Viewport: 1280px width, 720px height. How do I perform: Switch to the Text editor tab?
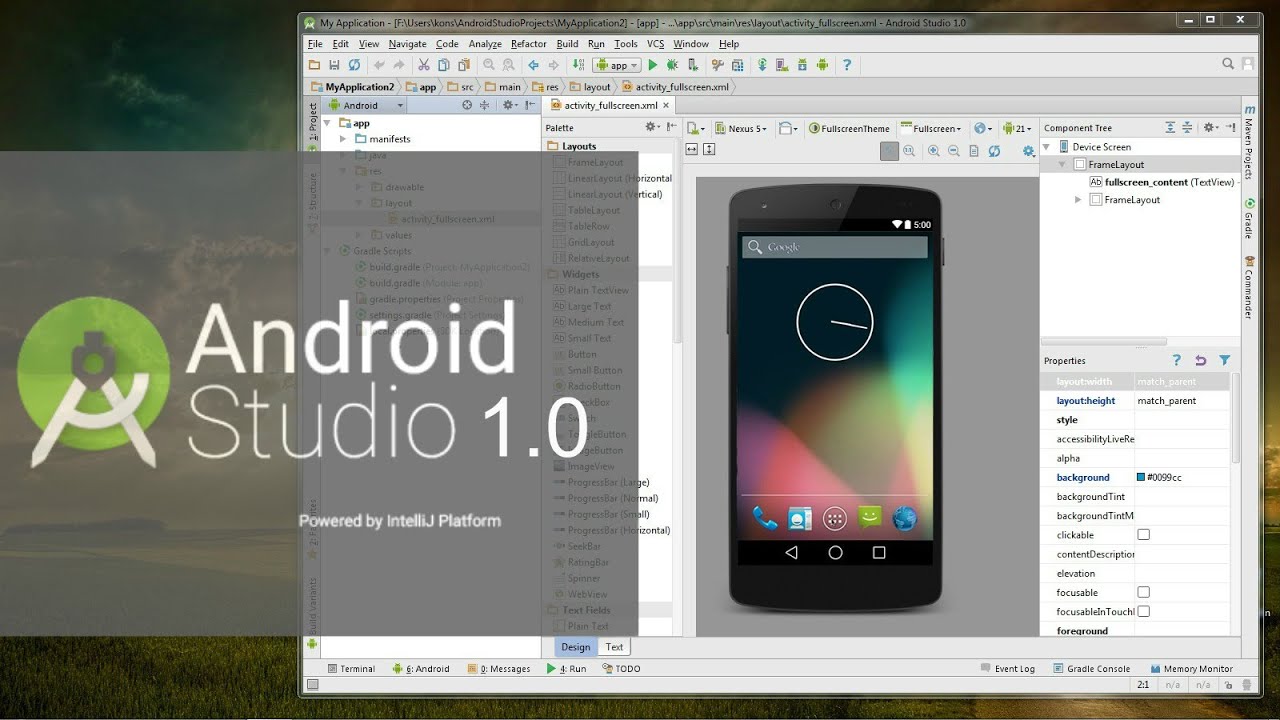pyautogui.click(x=614, y=647)
